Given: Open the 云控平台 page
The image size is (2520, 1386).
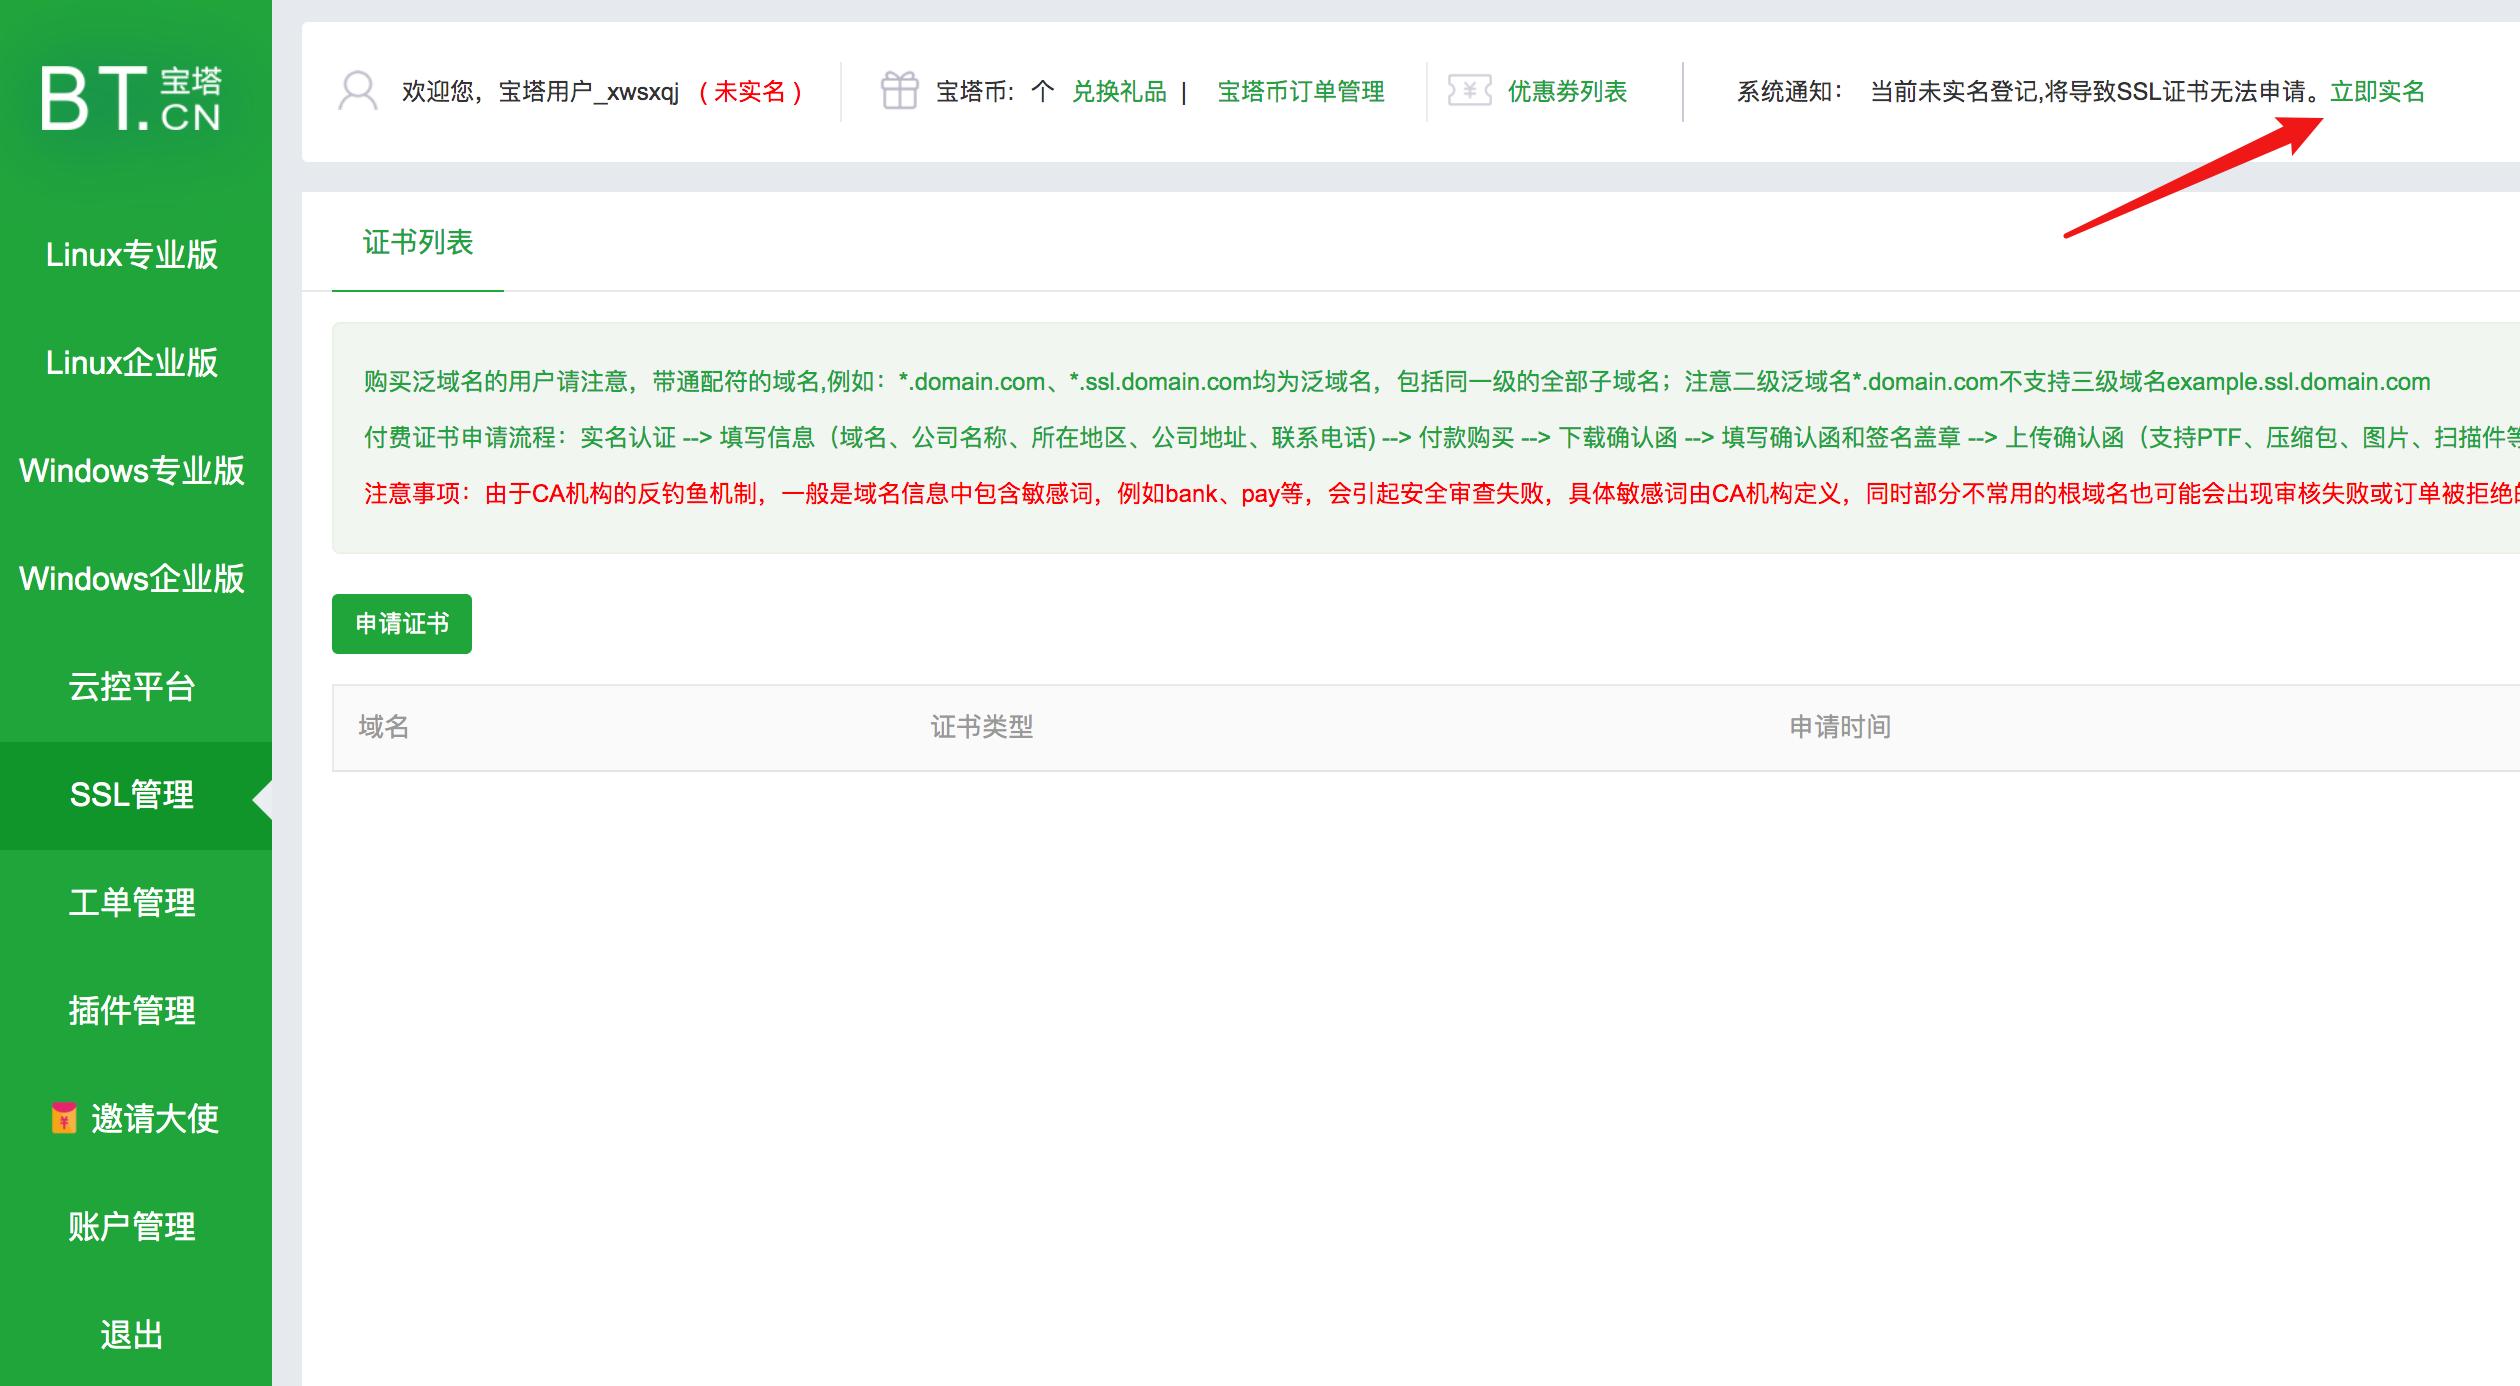Looking at the screenshot, I should (133, 687).
